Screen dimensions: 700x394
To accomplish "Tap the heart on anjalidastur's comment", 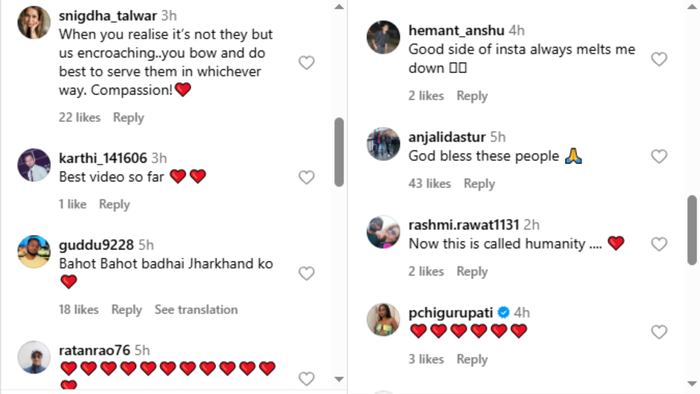I will coord(659,156).
